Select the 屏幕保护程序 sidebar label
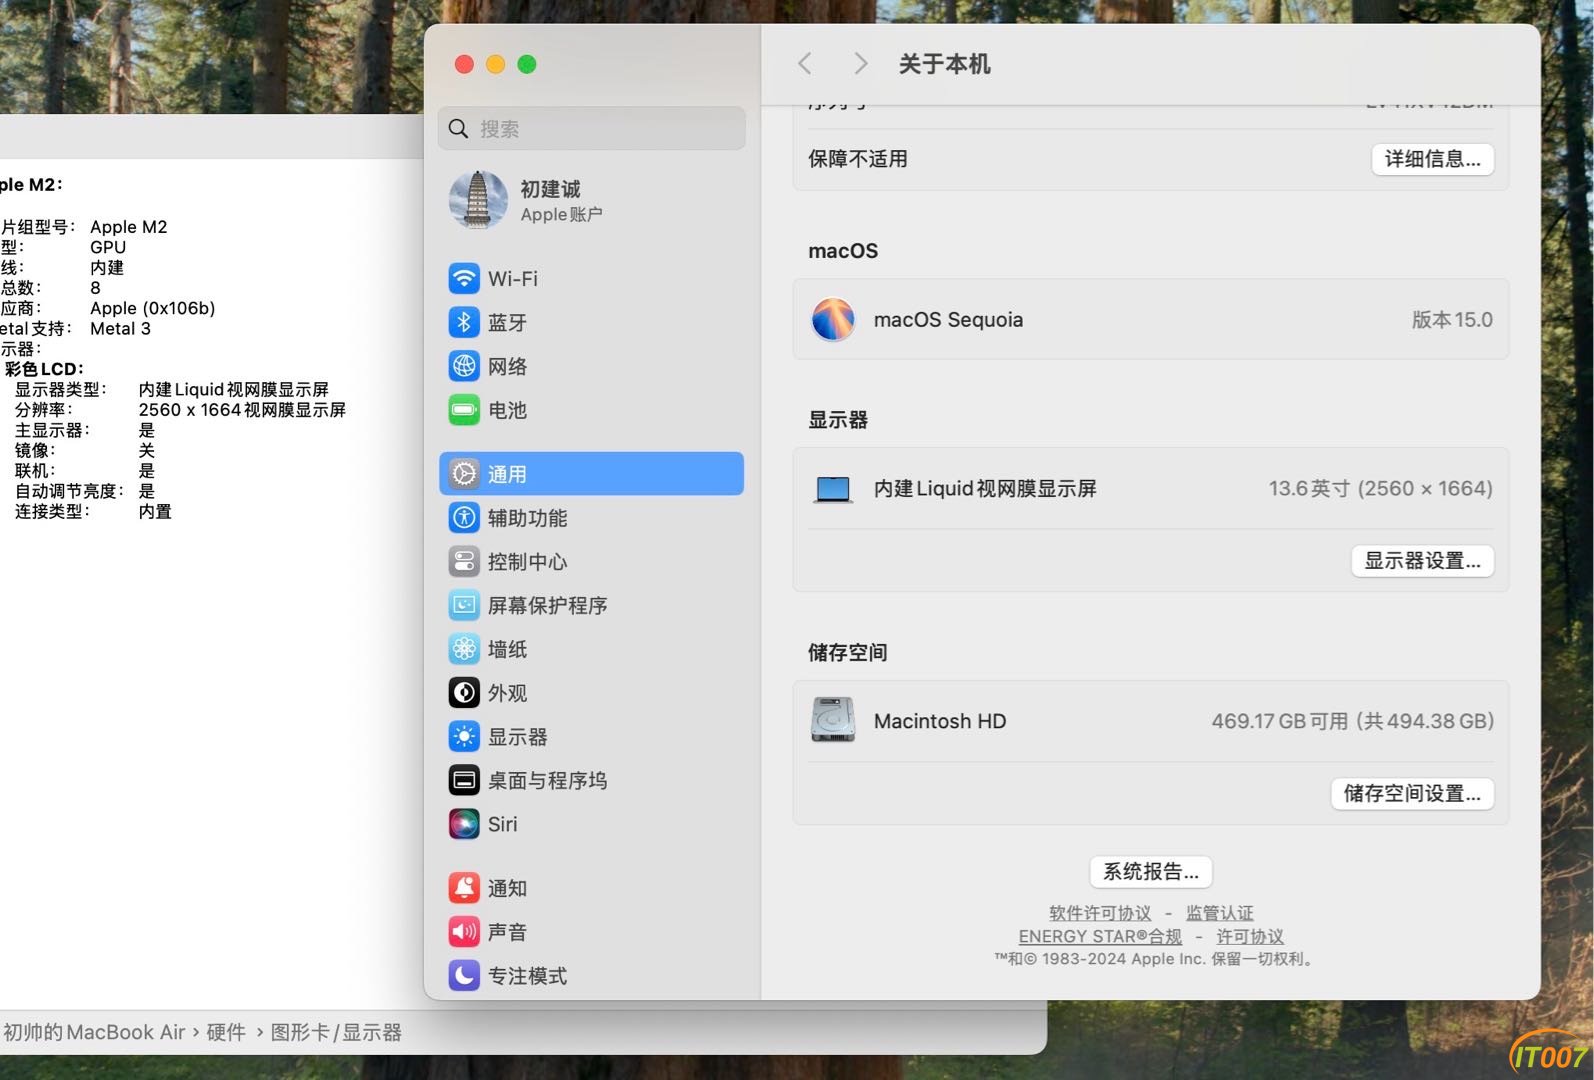This screenshot has width=1594, height=1080. coord(547,605)
